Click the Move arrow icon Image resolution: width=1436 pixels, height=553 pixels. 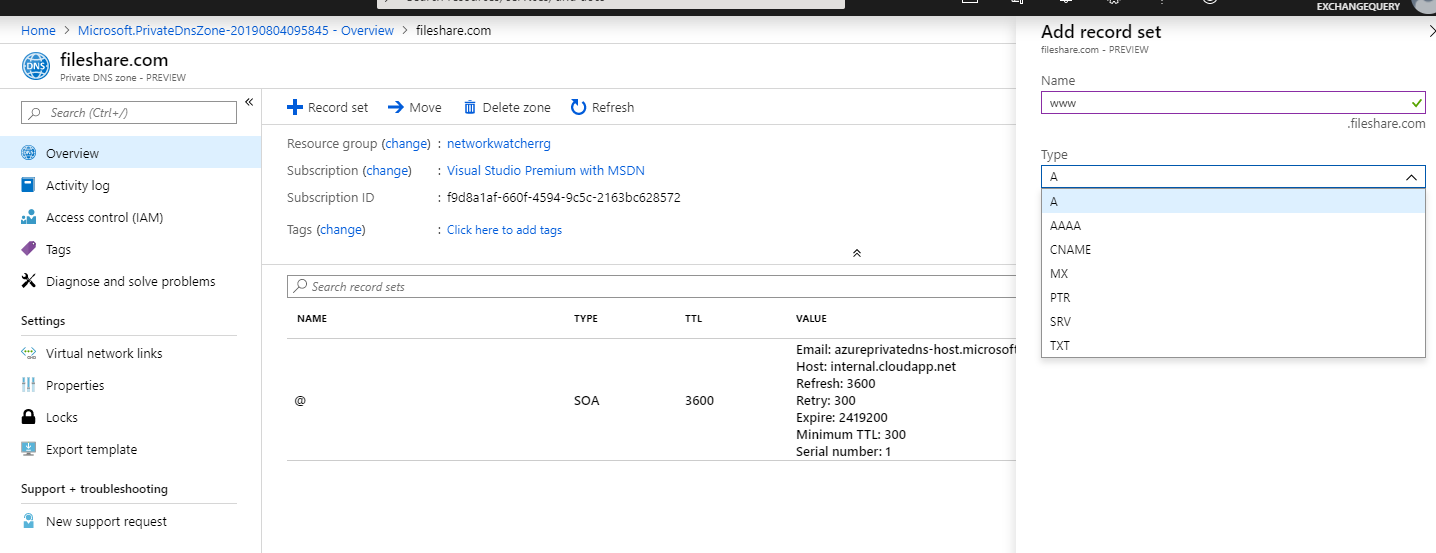pyautogui.click(x=396, y=107)
